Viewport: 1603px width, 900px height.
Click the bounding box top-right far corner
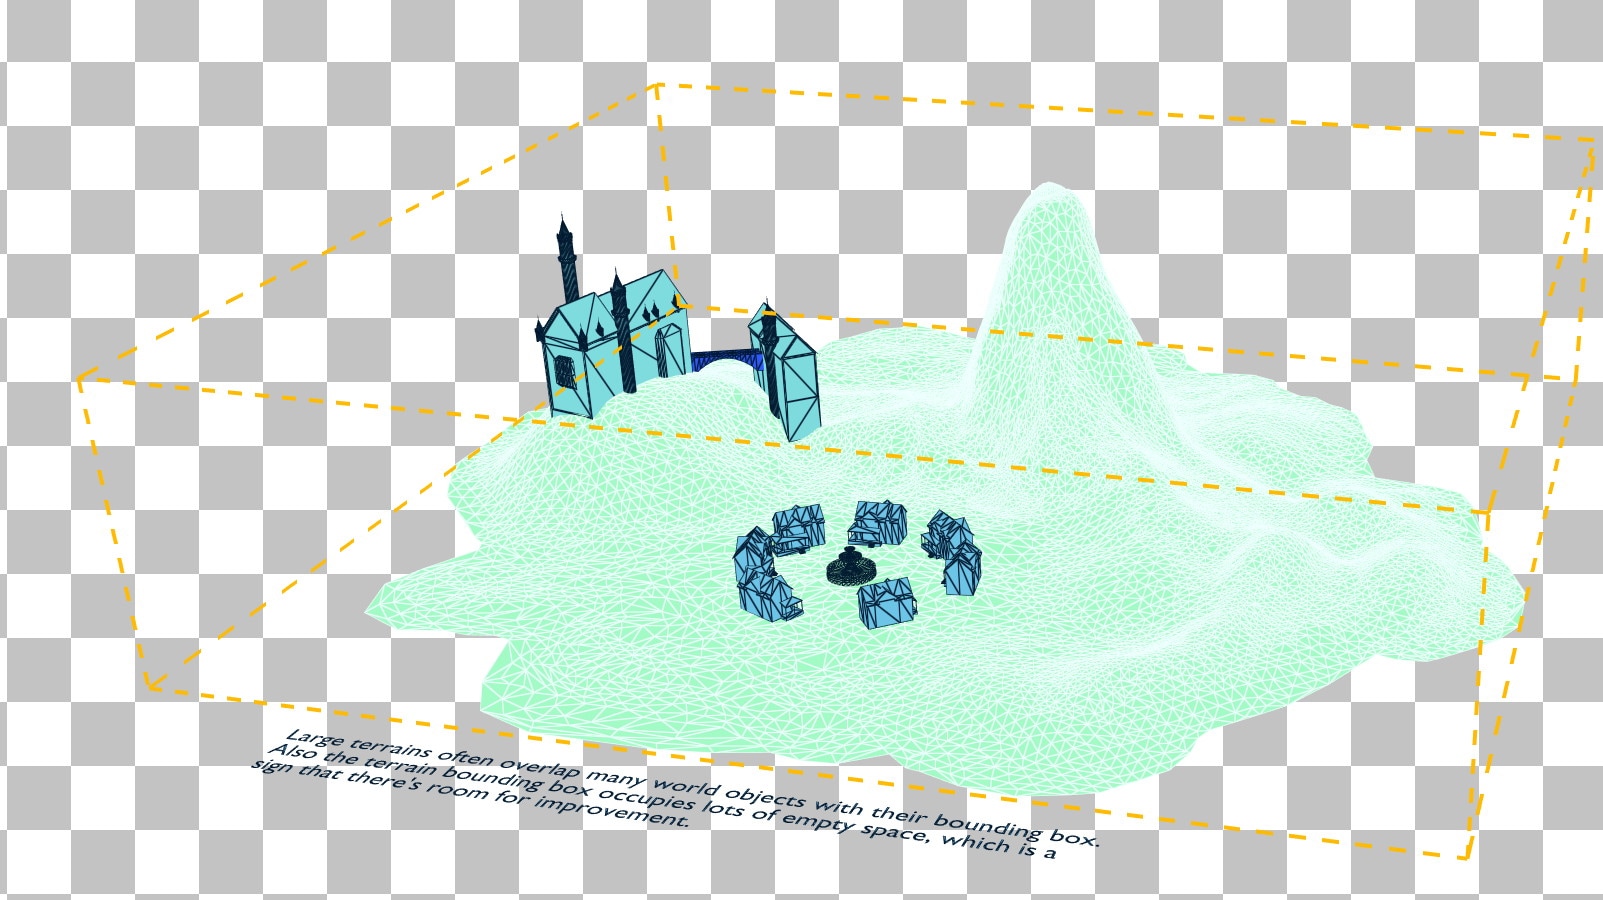[1592, 141]
